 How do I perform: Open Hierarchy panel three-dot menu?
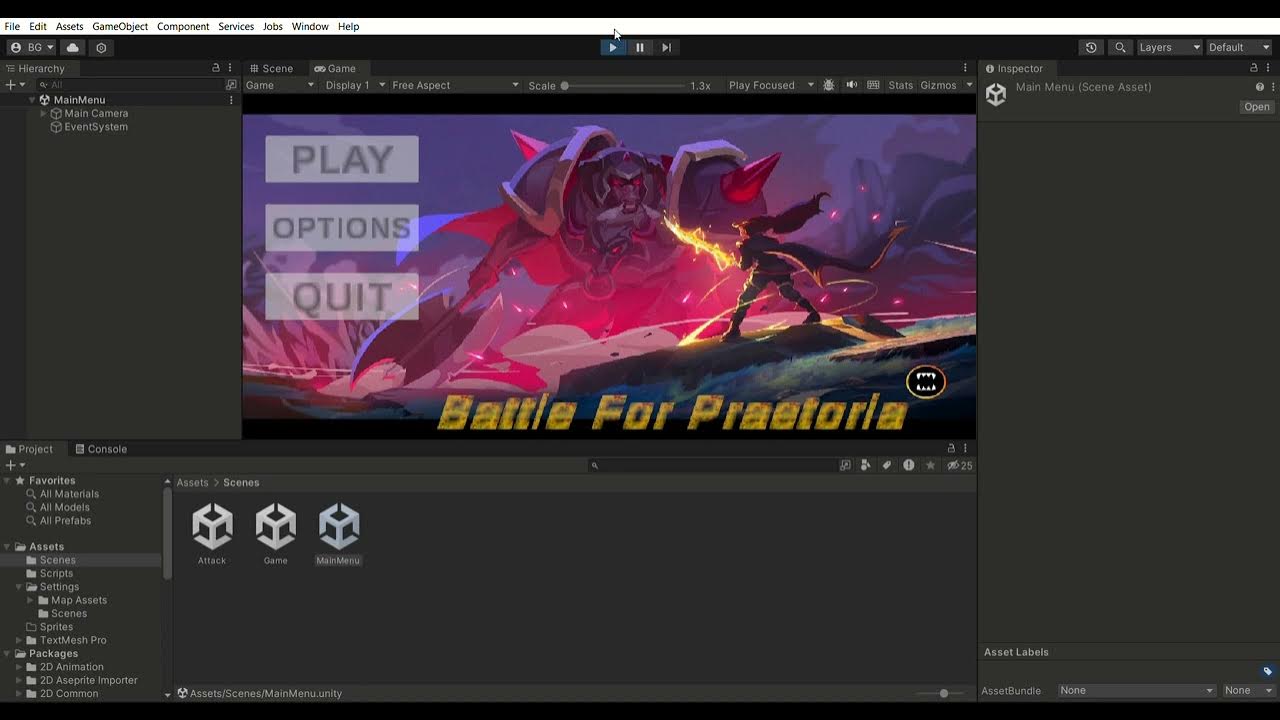pos(231,68)
